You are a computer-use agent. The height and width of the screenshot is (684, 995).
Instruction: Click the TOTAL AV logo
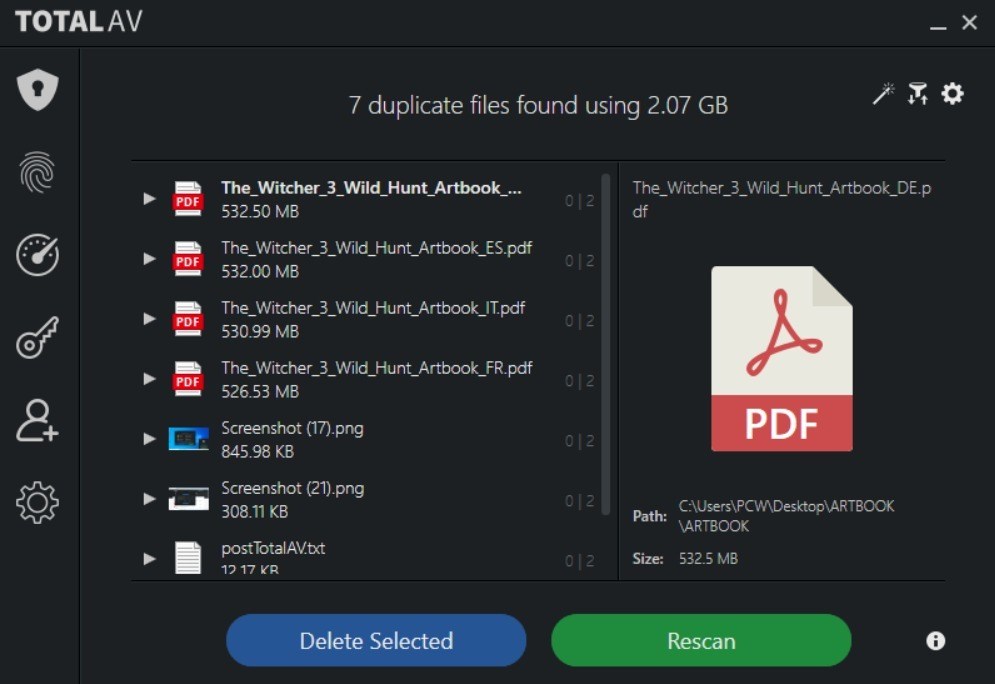pyautogui.click(x=79, y=22)
